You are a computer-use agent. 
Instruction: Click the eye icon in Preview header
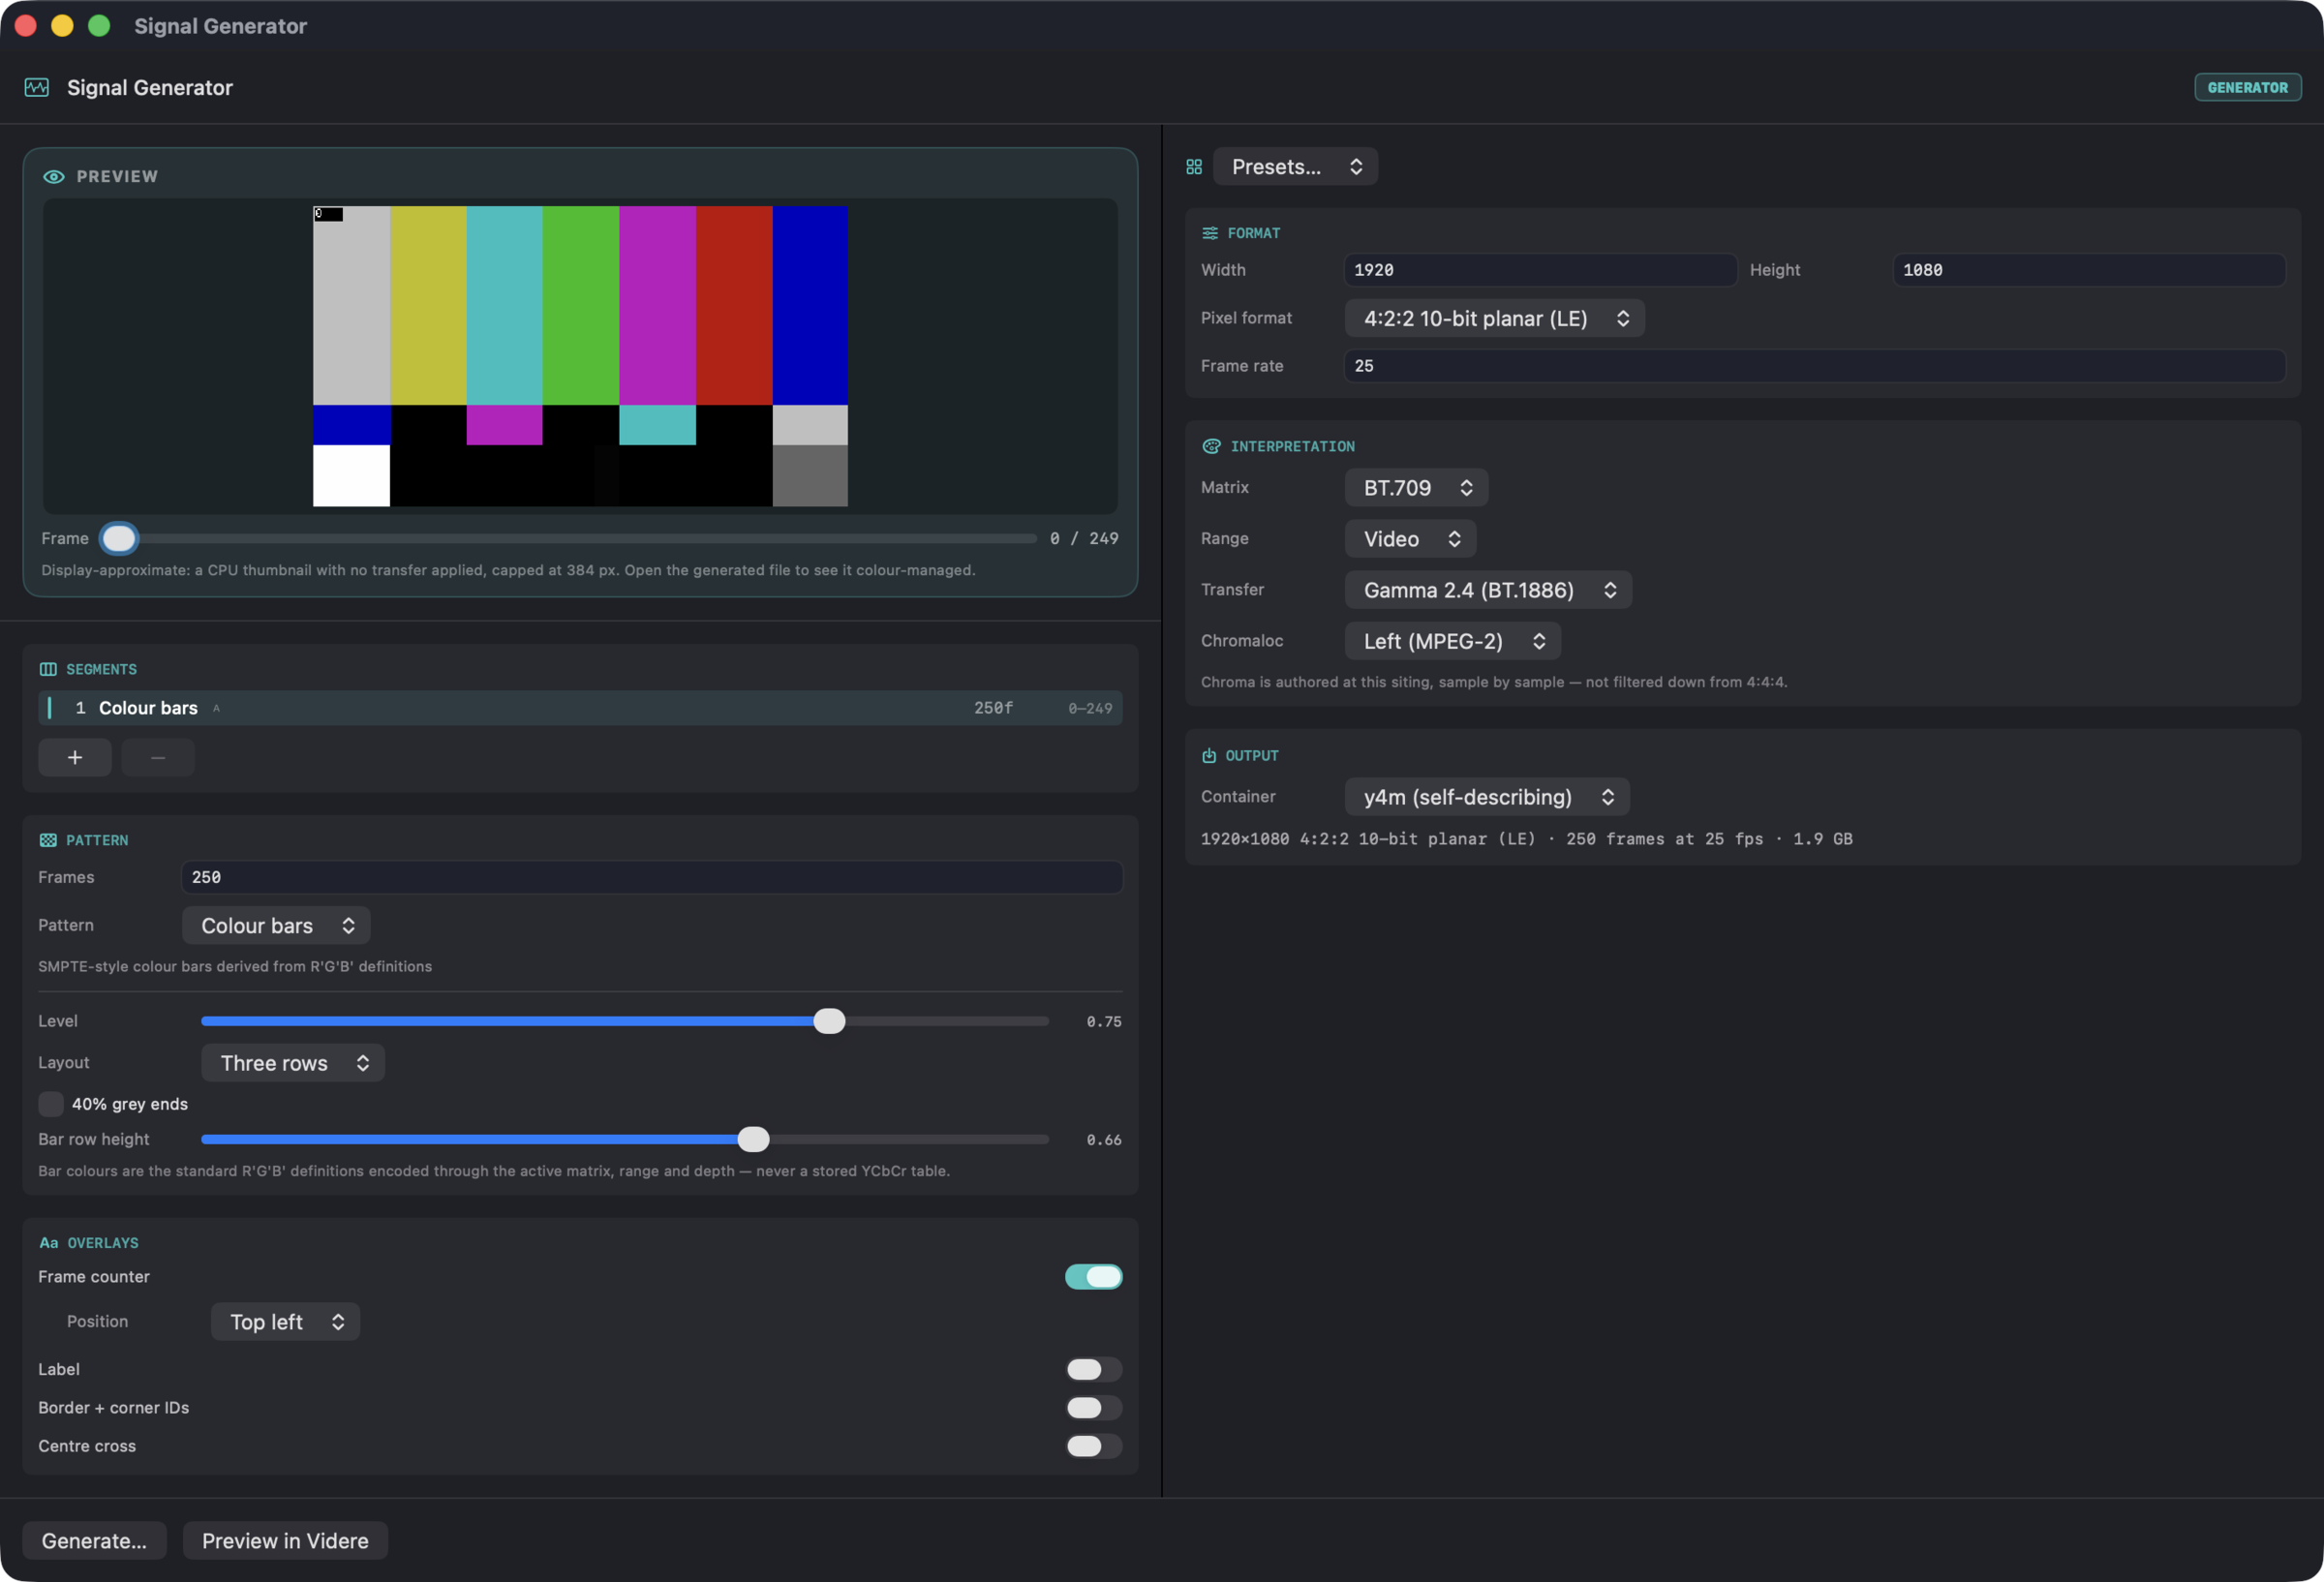tap(54, 176)
